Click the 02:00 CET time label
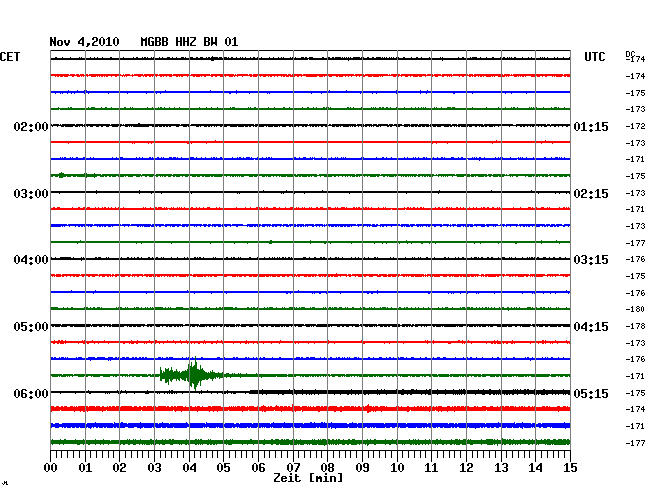The height and width of the screenshot is (494, 650). [x=31, y=126]
